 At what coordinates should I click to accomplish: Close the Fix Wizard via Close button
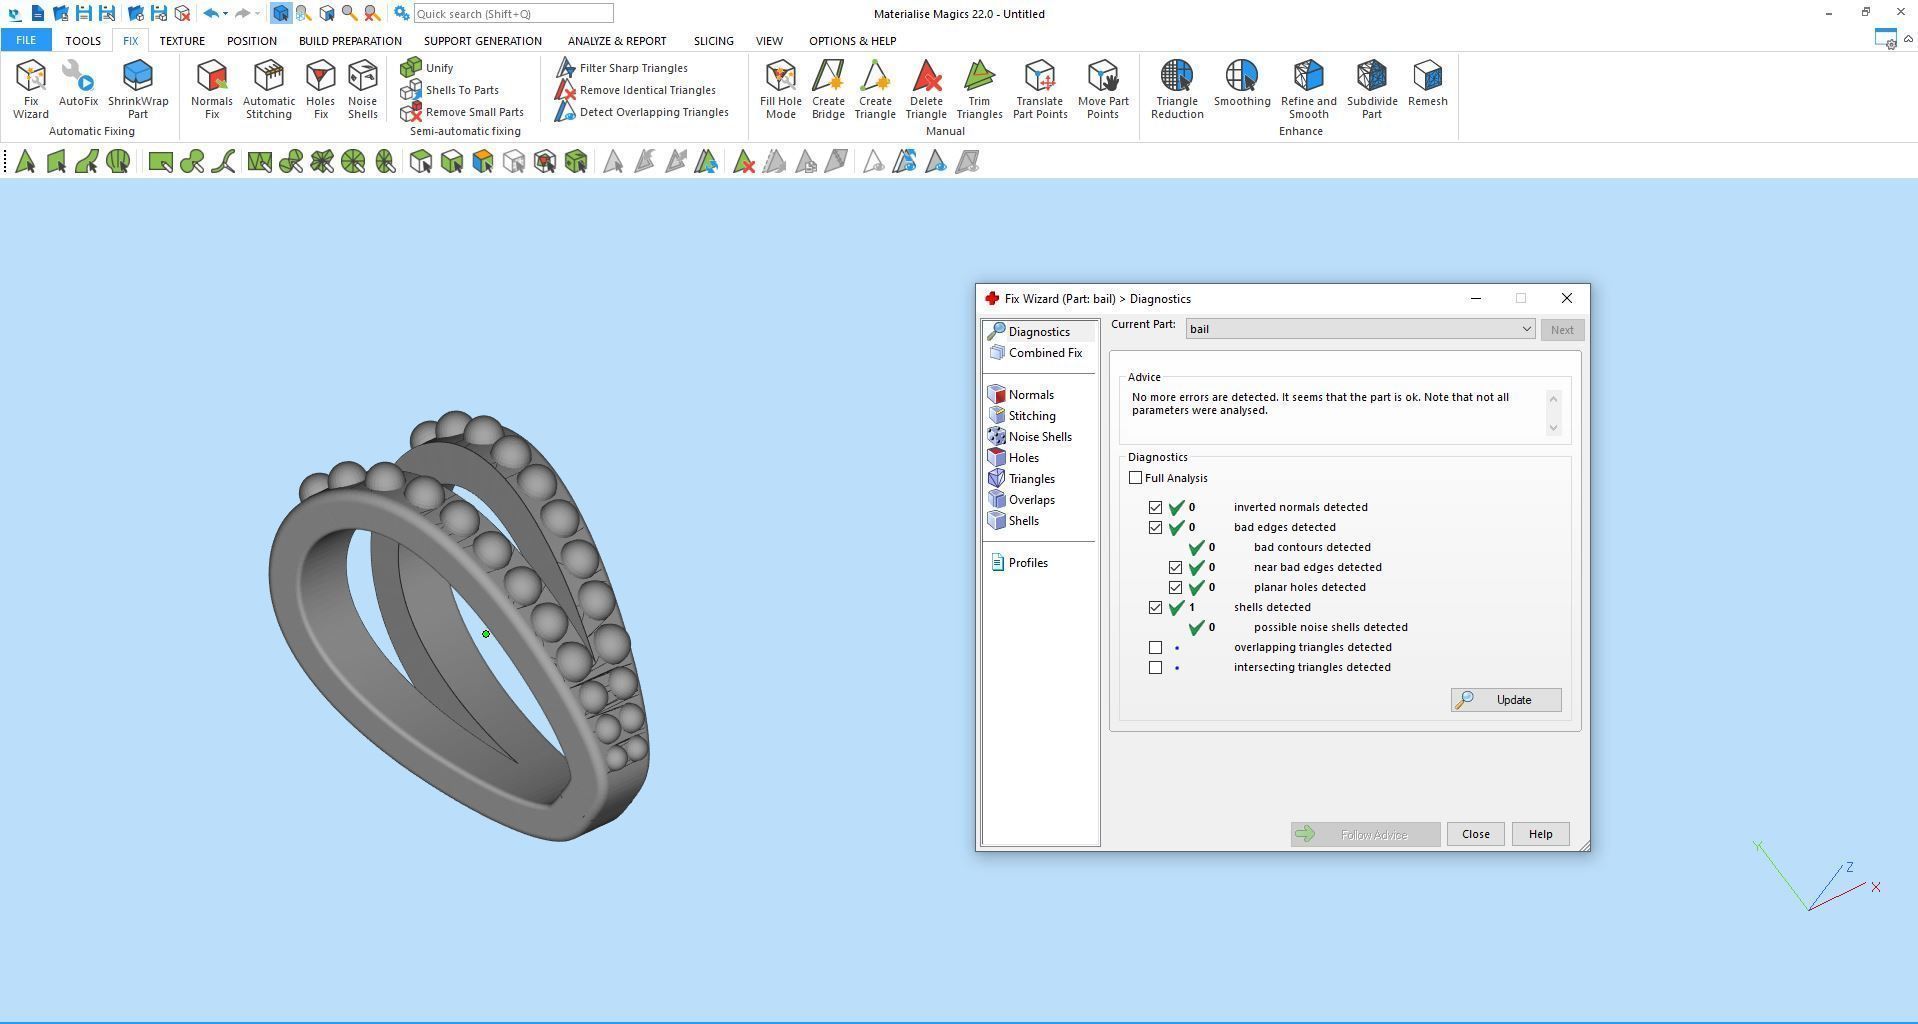pyautogui.click(x=1475, y=834)
